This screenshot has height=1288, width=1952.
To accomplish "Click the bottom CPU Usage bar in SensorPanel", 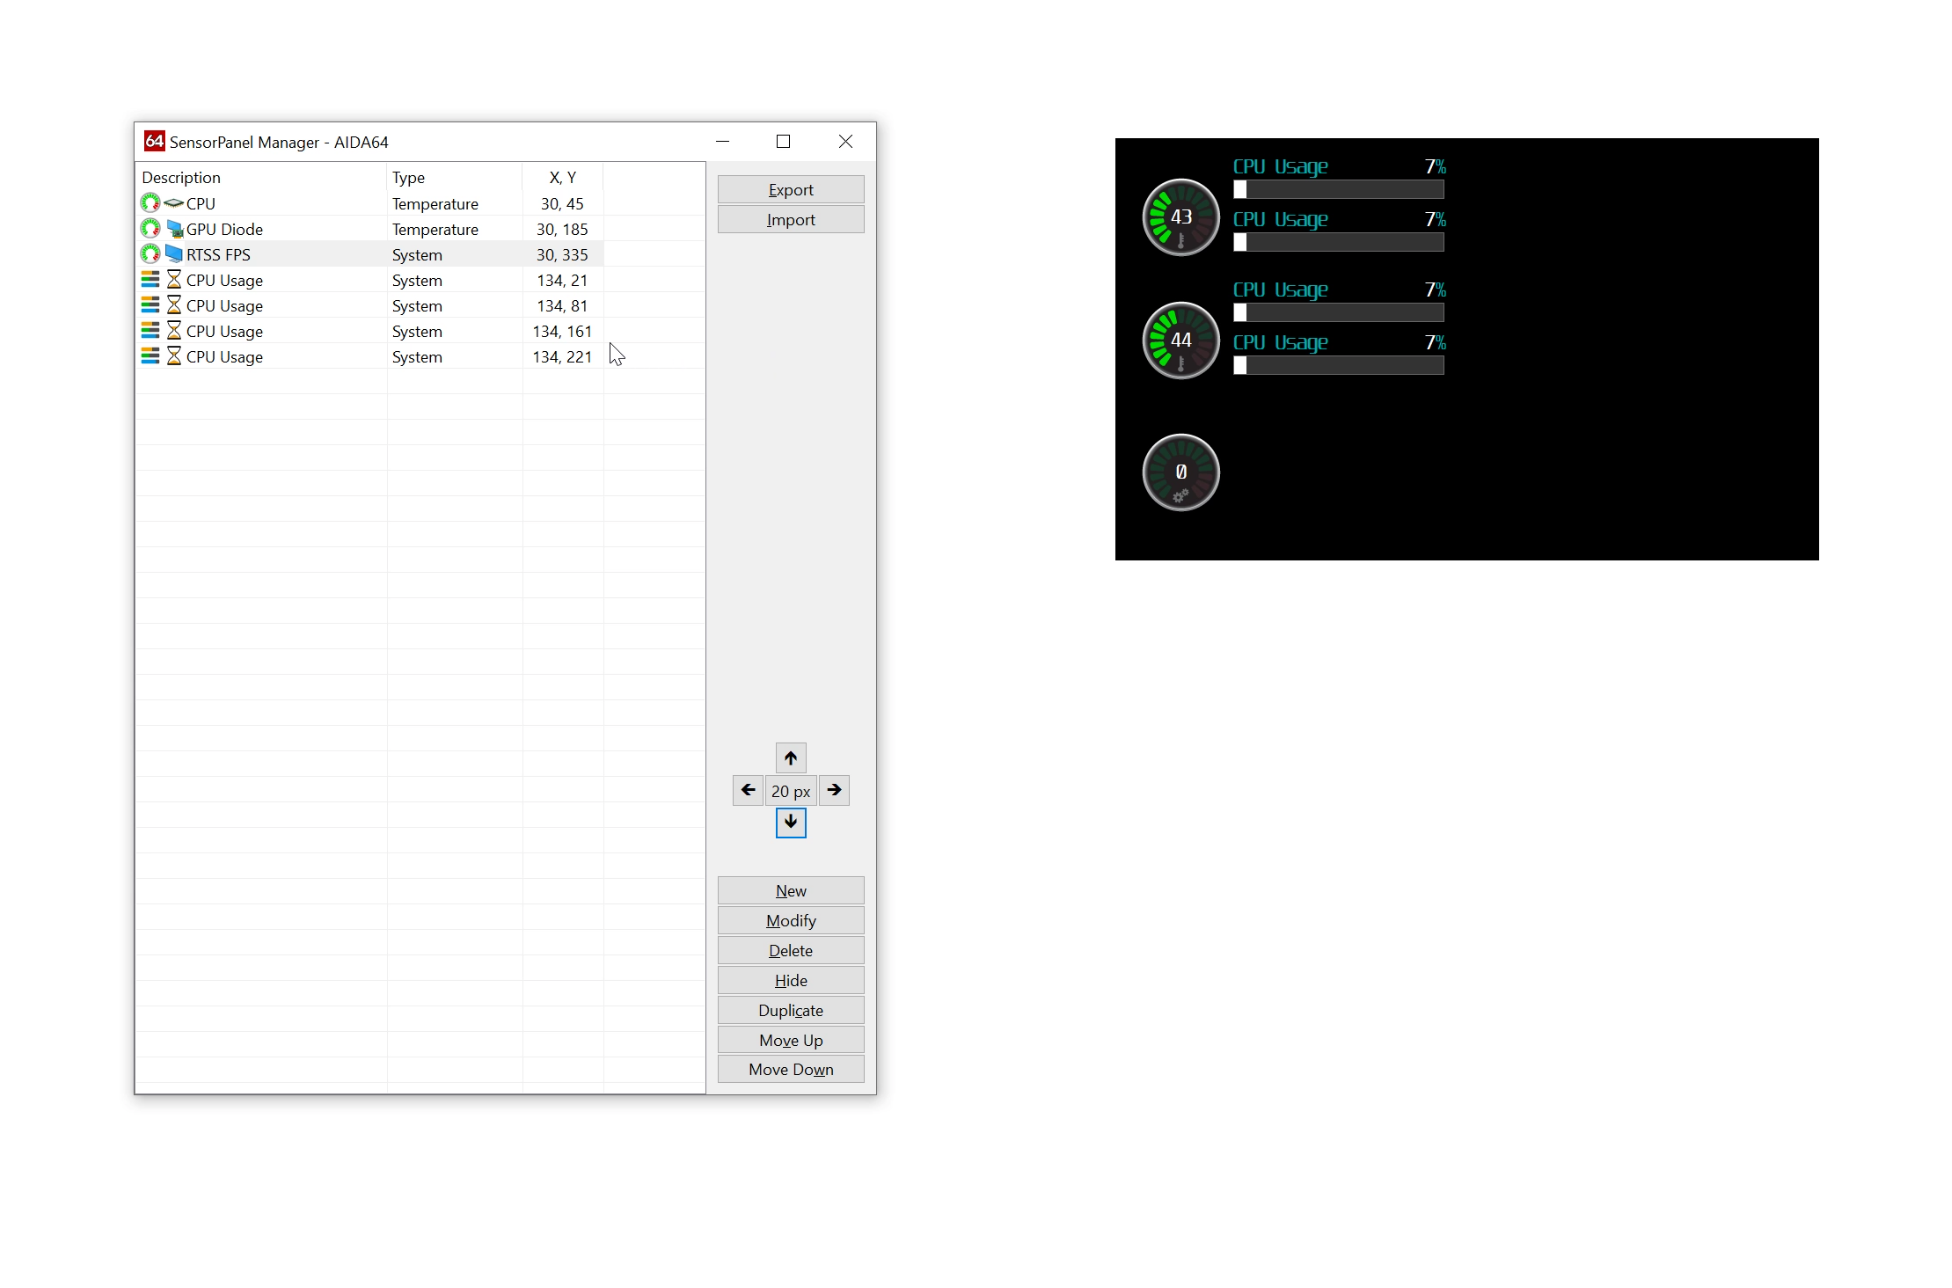I will click(1339, 365).
